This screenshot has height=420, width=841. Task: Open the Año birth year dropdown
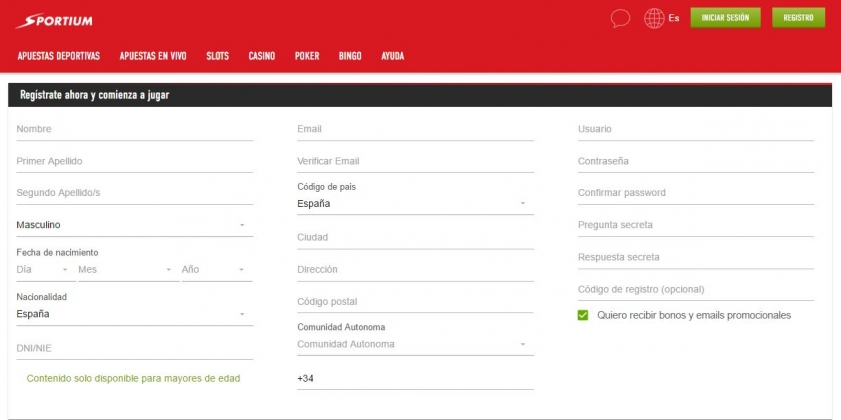pyautogui.click(x=217, y=270)
